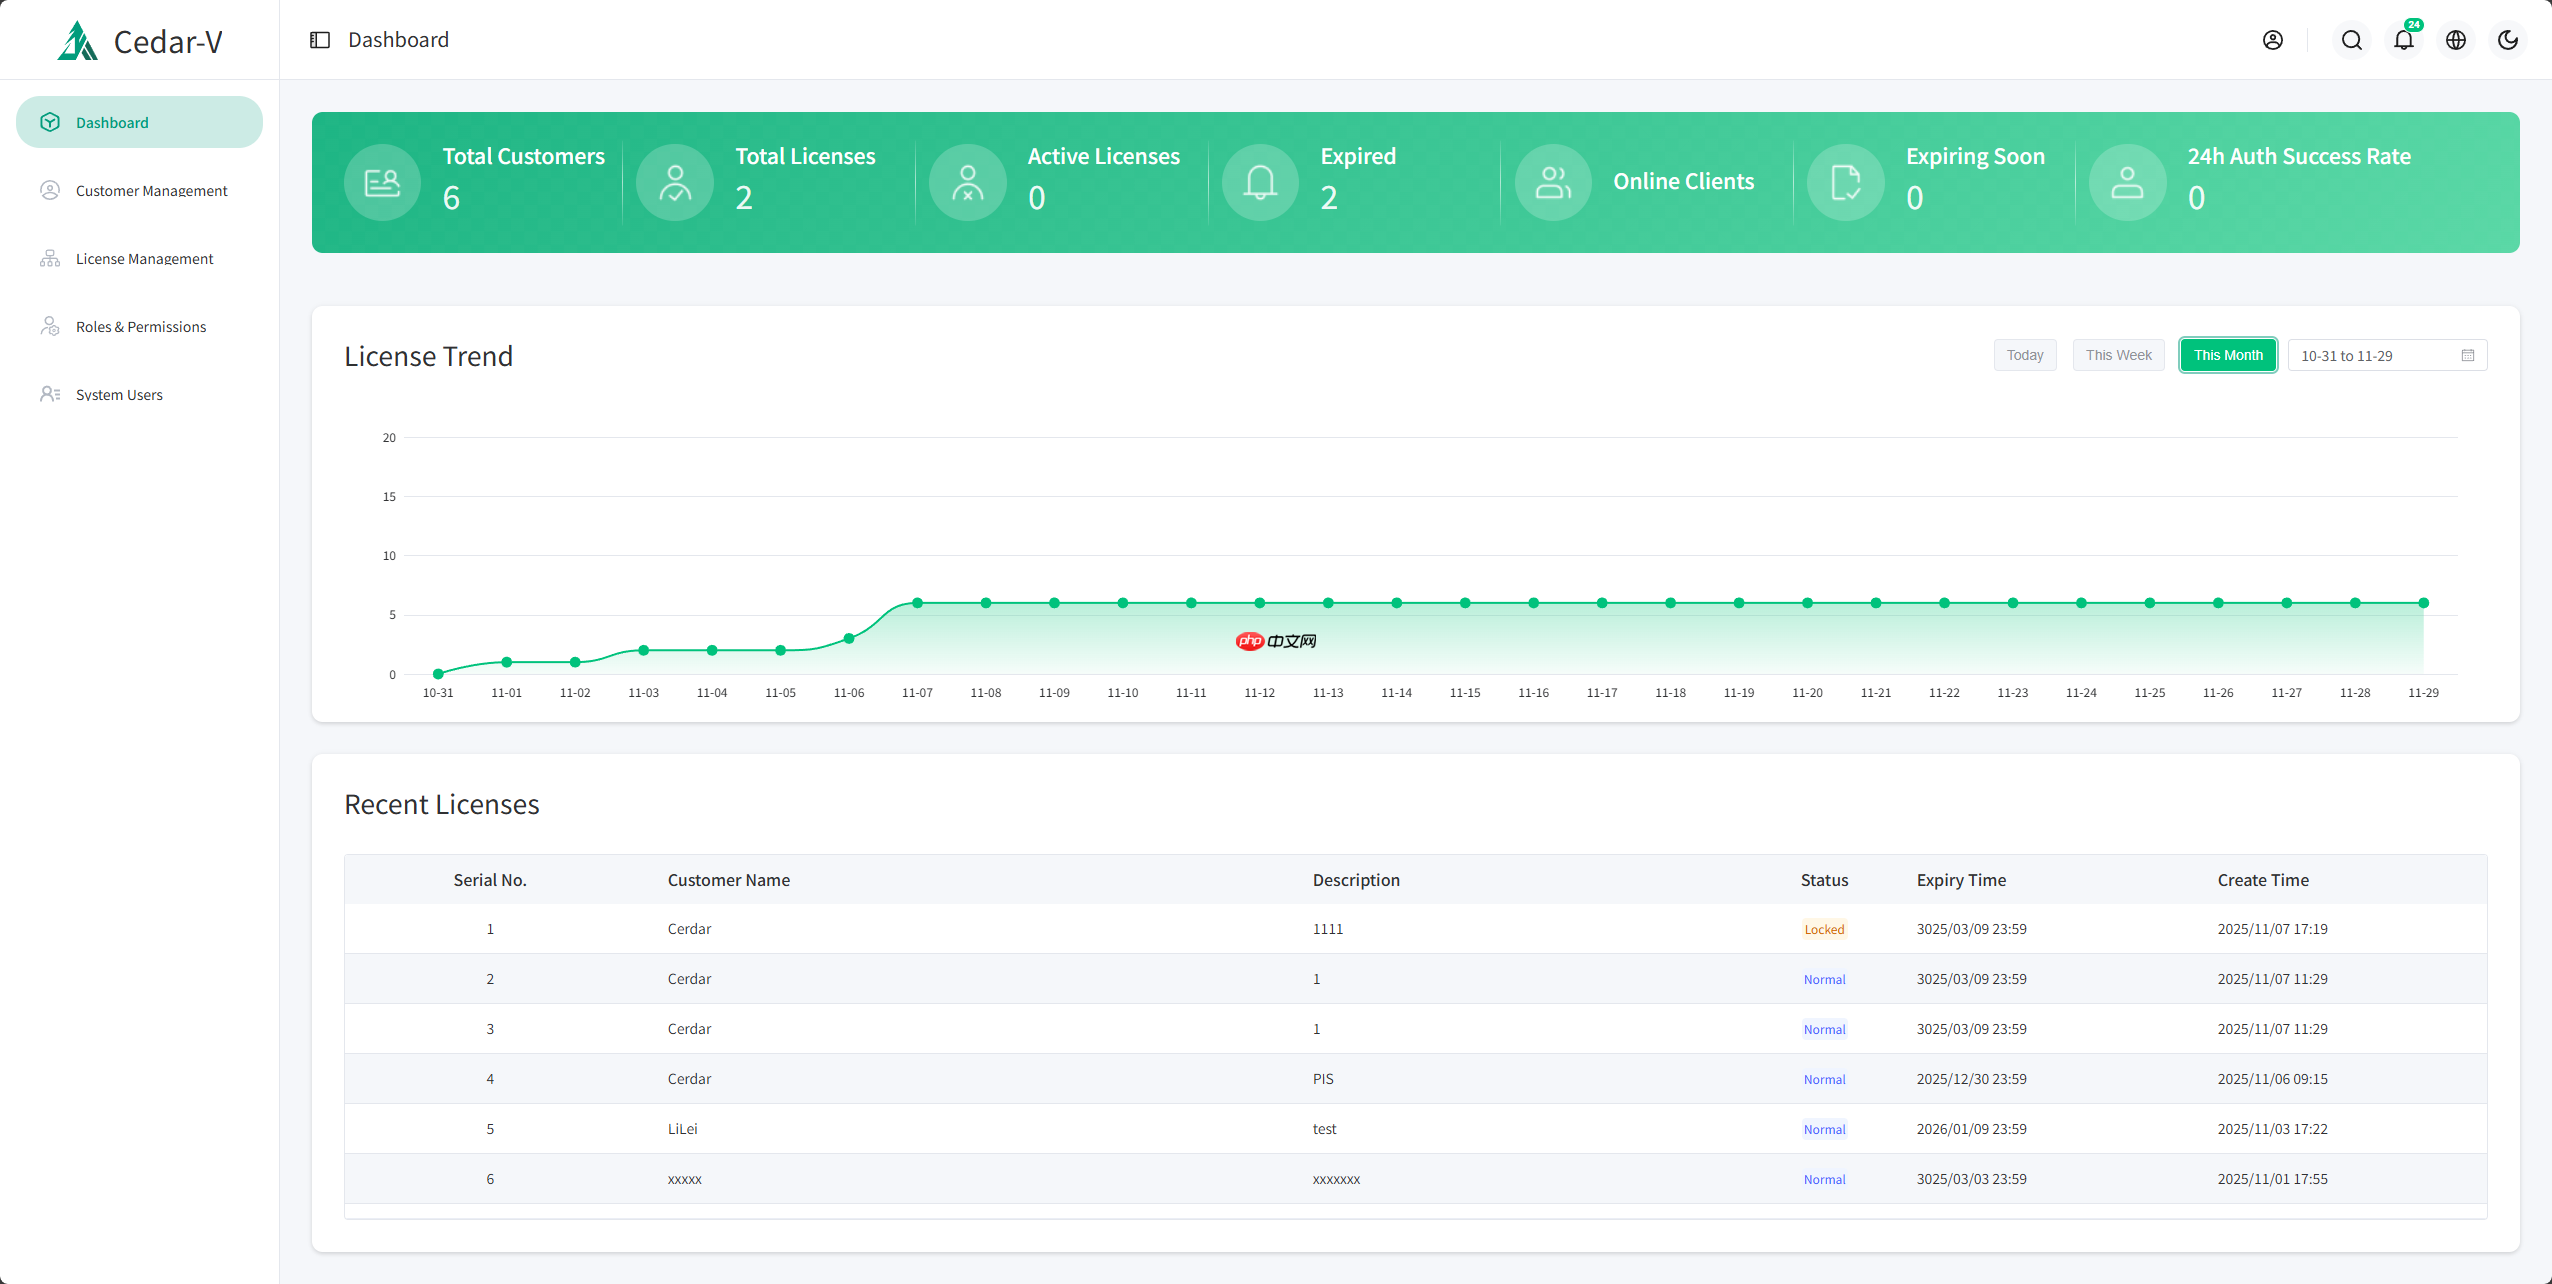
Task: Open Roles & Permissions from the sidebar
Action: tap(140, 326)
